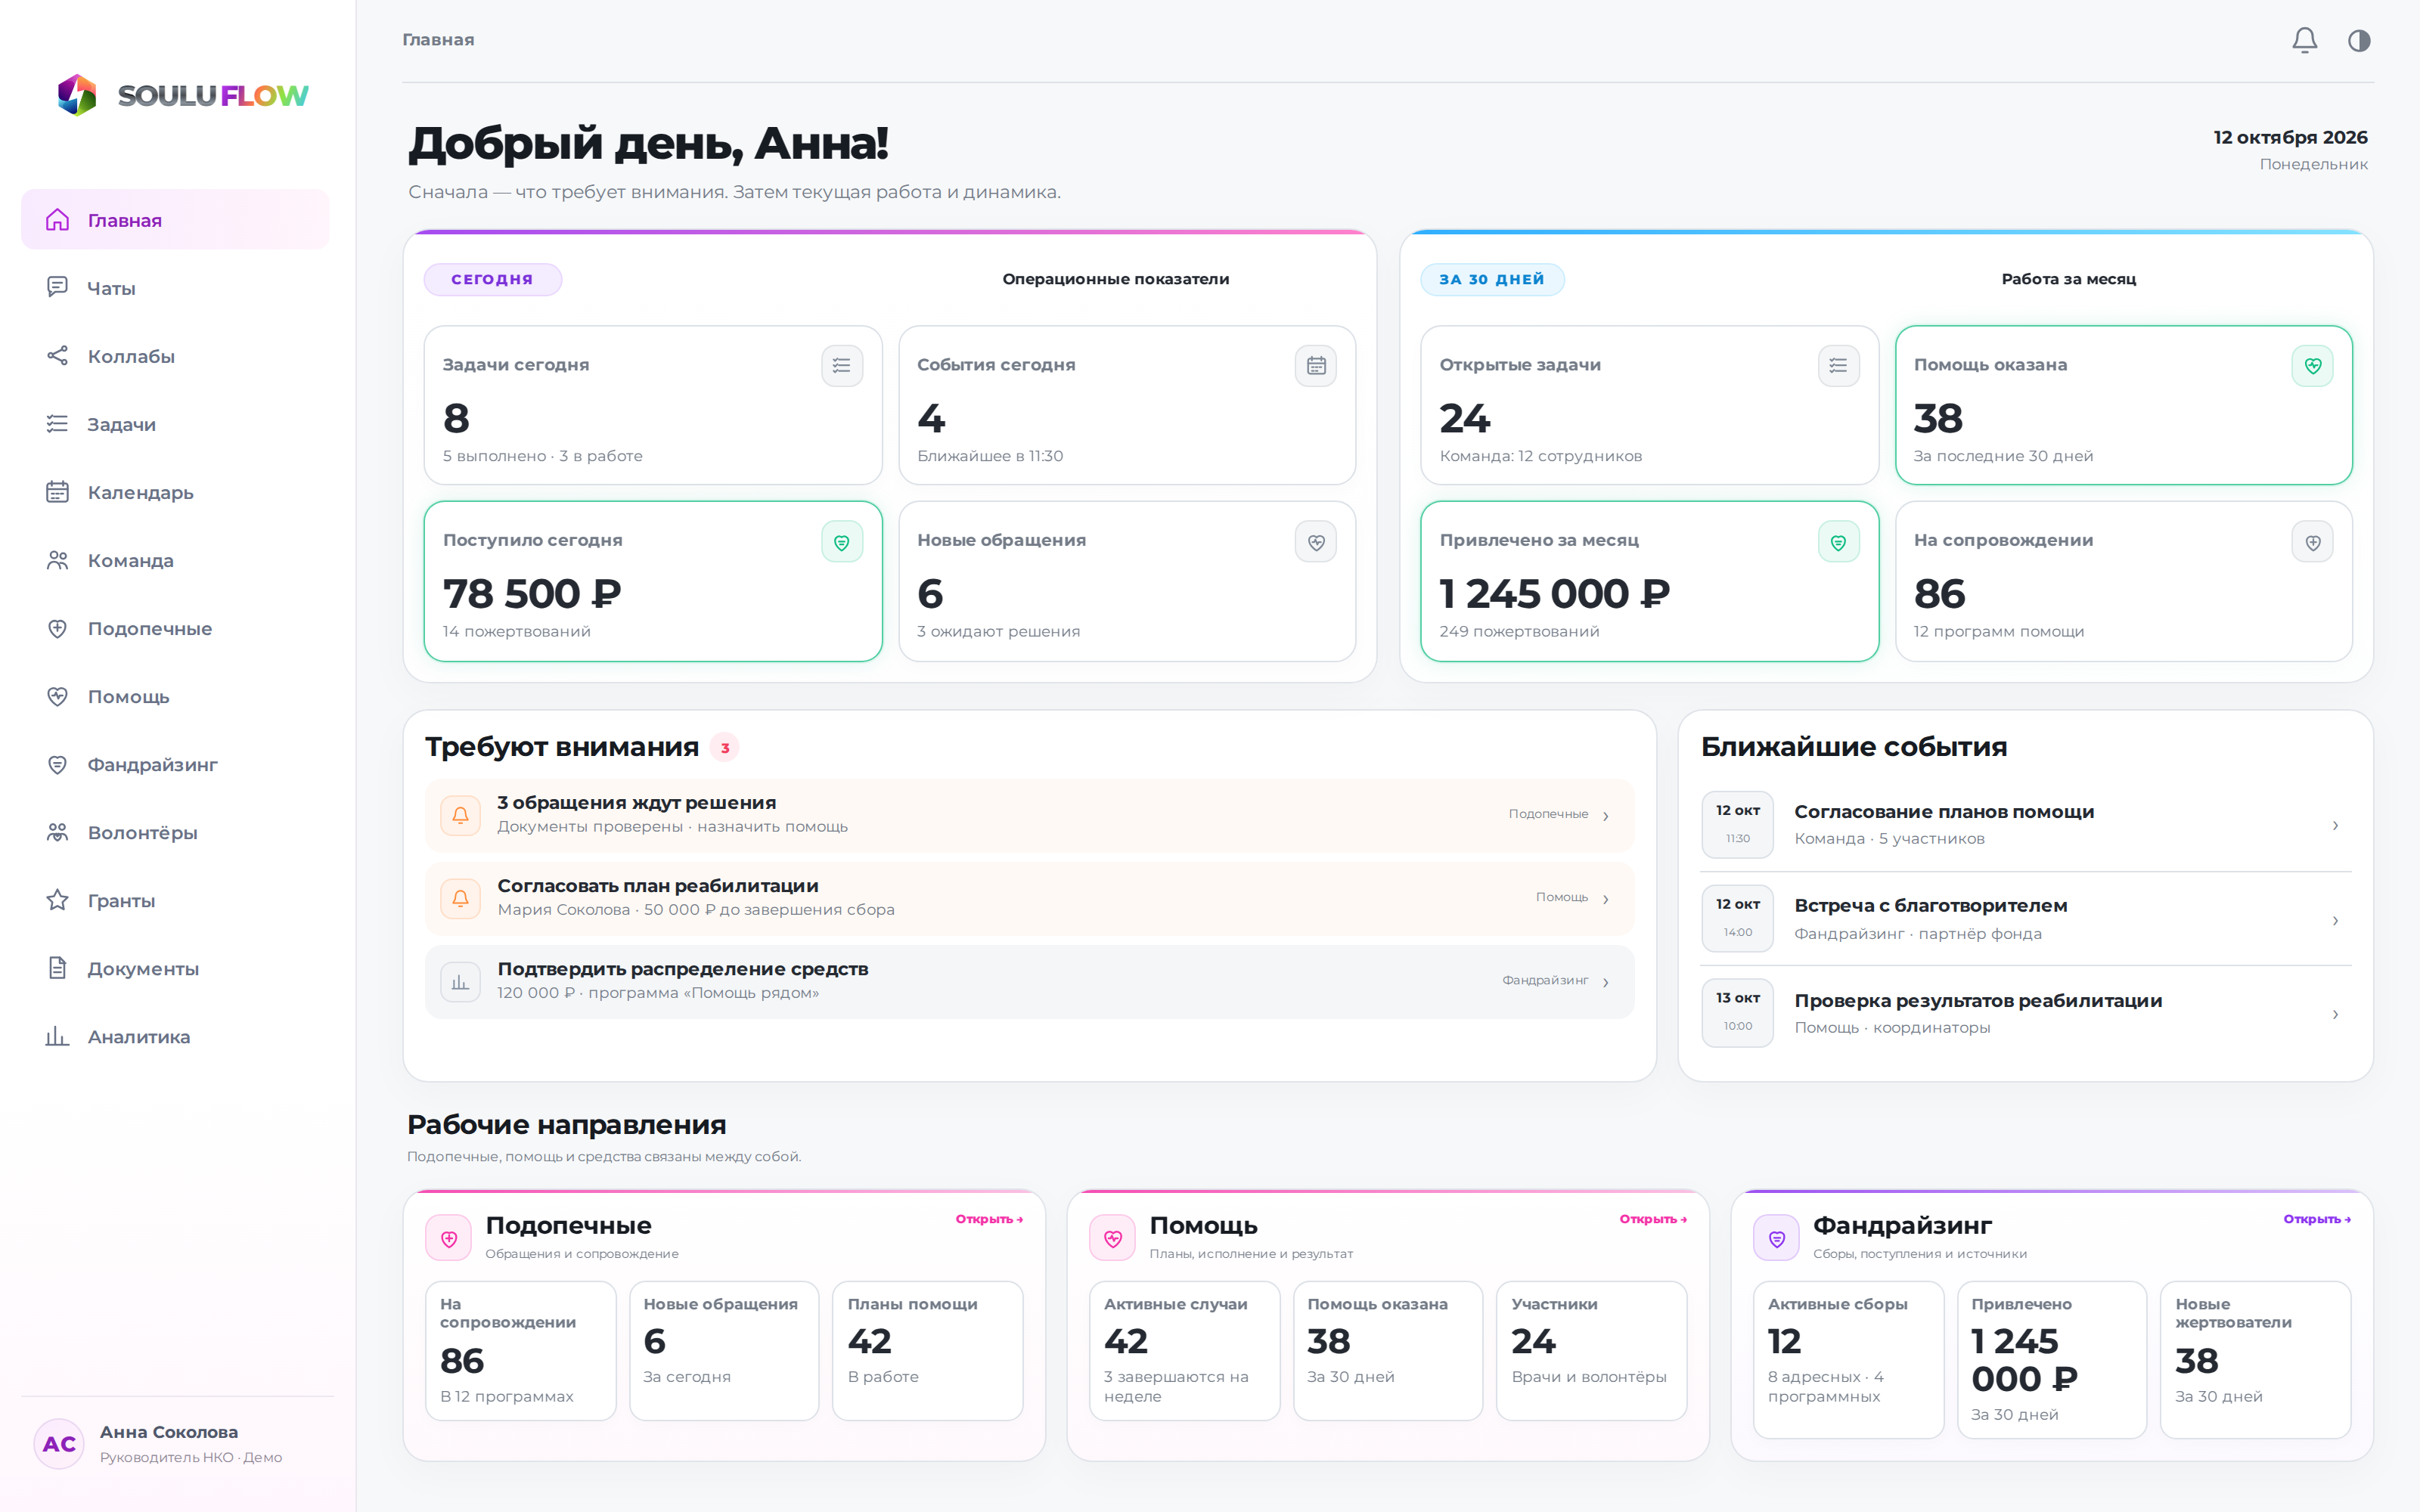This screenshot has width=2420, height=1512.
Task: Click shield icon in Привлечено за месяц card
Action: point(1838,542)
